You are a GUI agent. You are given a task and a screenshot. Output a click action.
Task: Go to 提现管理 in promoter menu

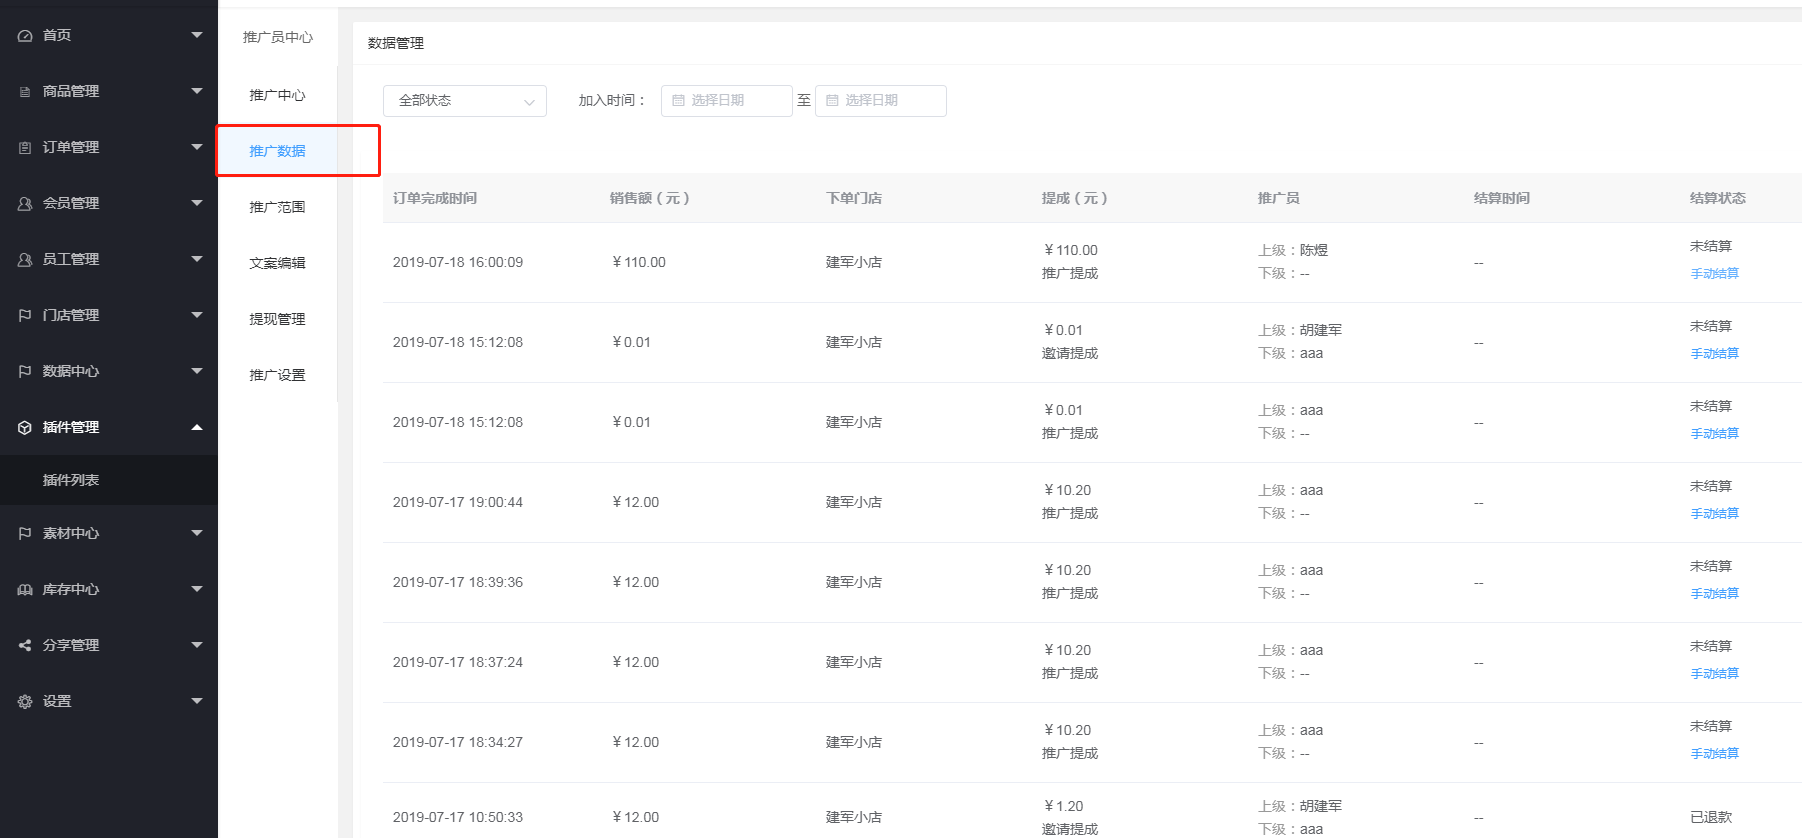tap(277, 319)
